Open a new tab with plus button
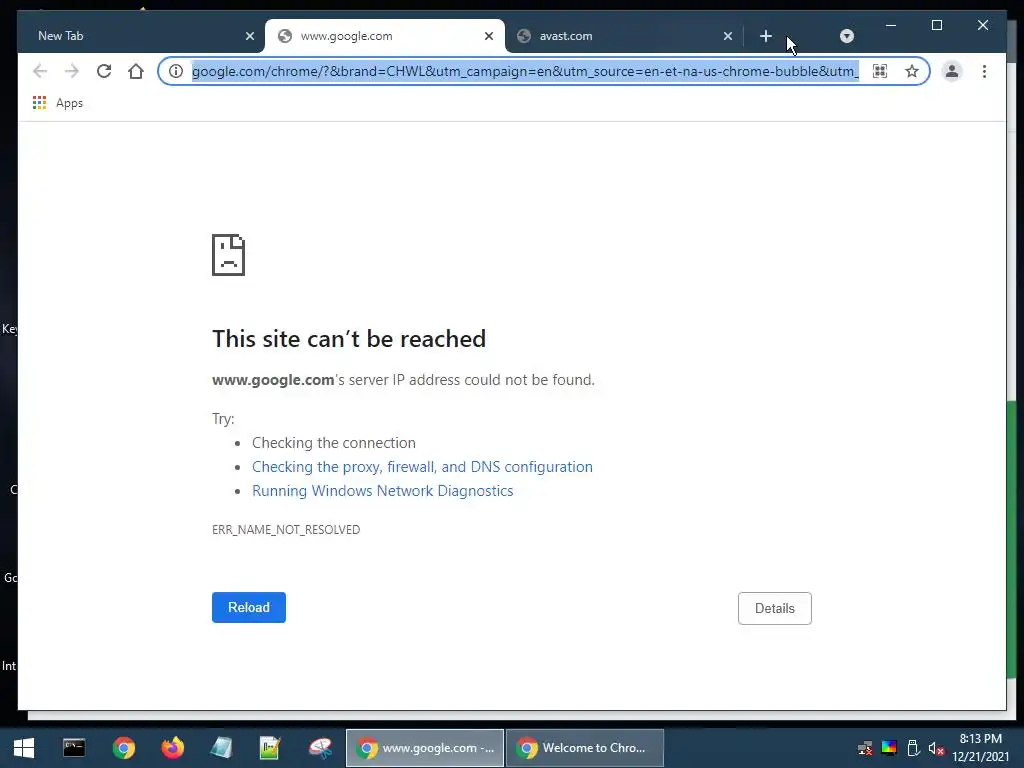Image resolution: width=1024 pixels, height=768 pixels. 766,36
